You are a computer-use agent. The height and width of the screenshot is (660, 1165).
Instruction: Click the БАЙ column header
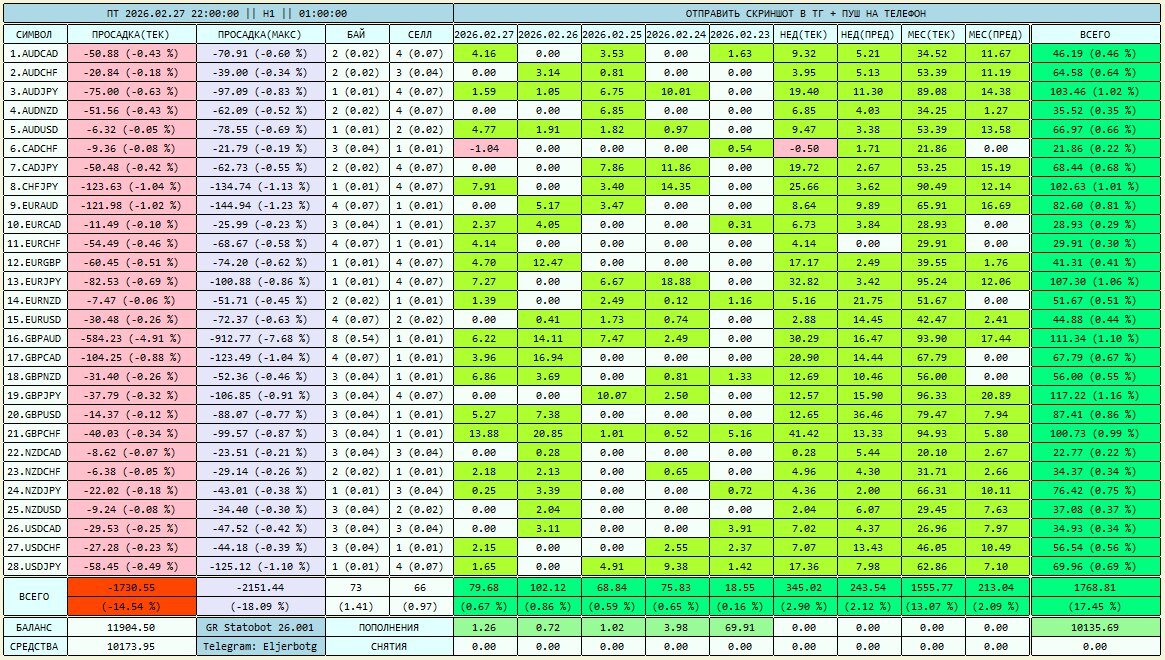tap(357, 34)
